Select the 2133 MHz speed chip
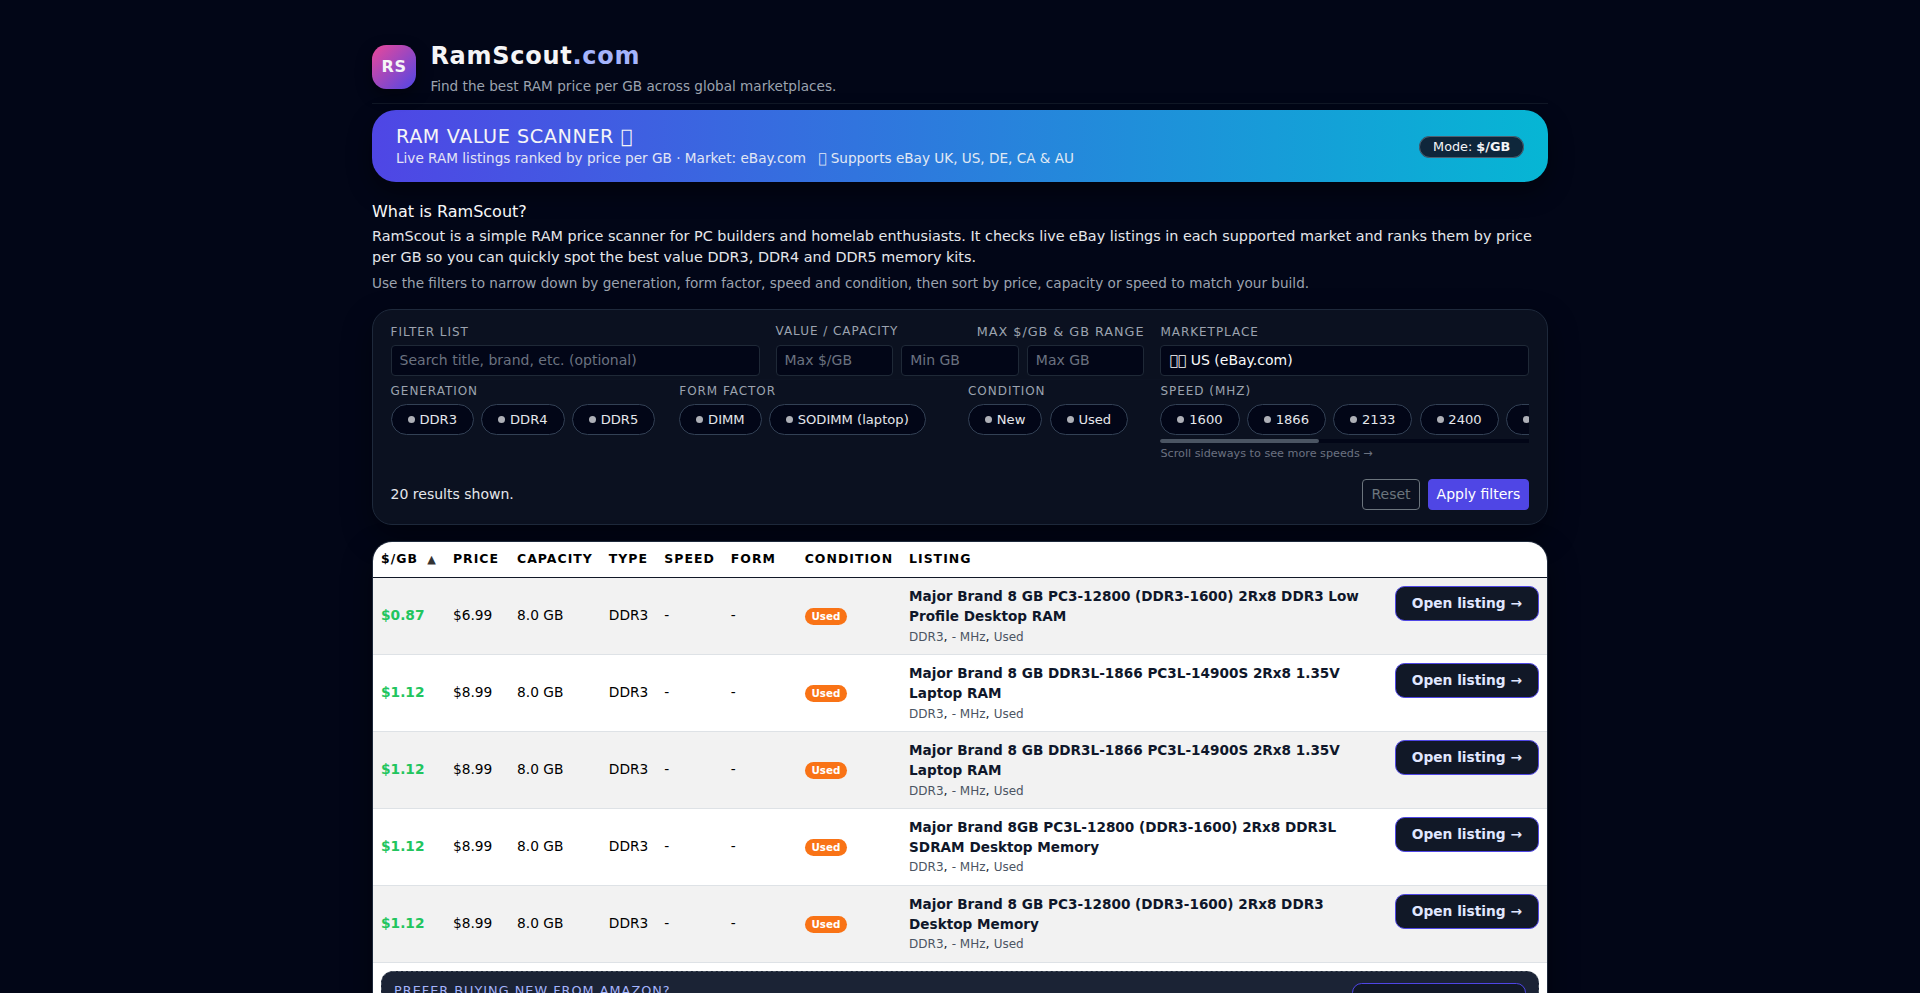1920x993 pixels. point(1372,420)
